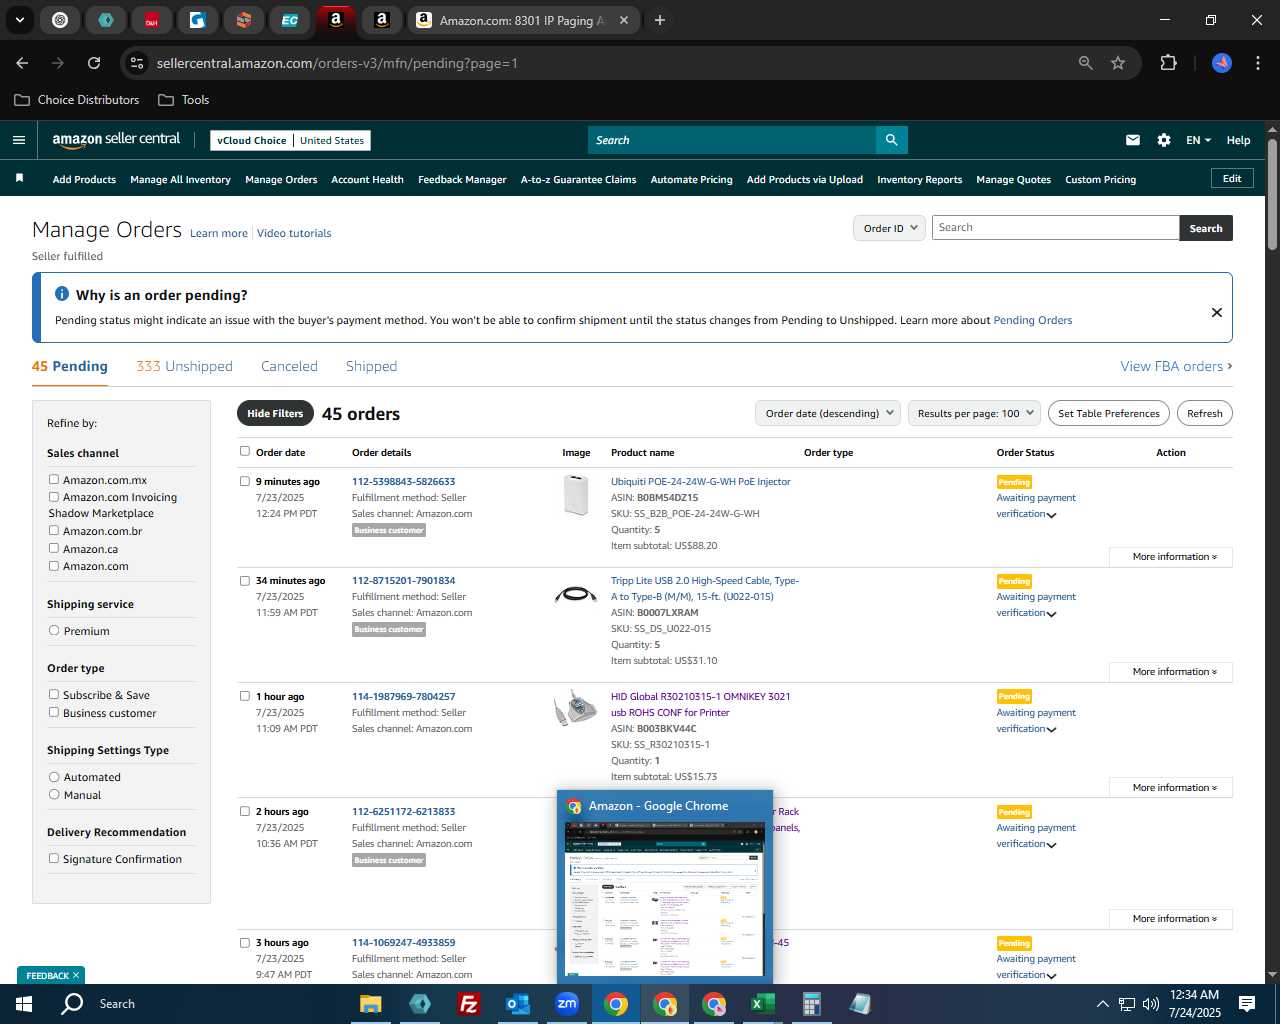Open the Chrome extensions puzzle icon
This screenshot has height=1024, width=1280.
coord(1168,63)
